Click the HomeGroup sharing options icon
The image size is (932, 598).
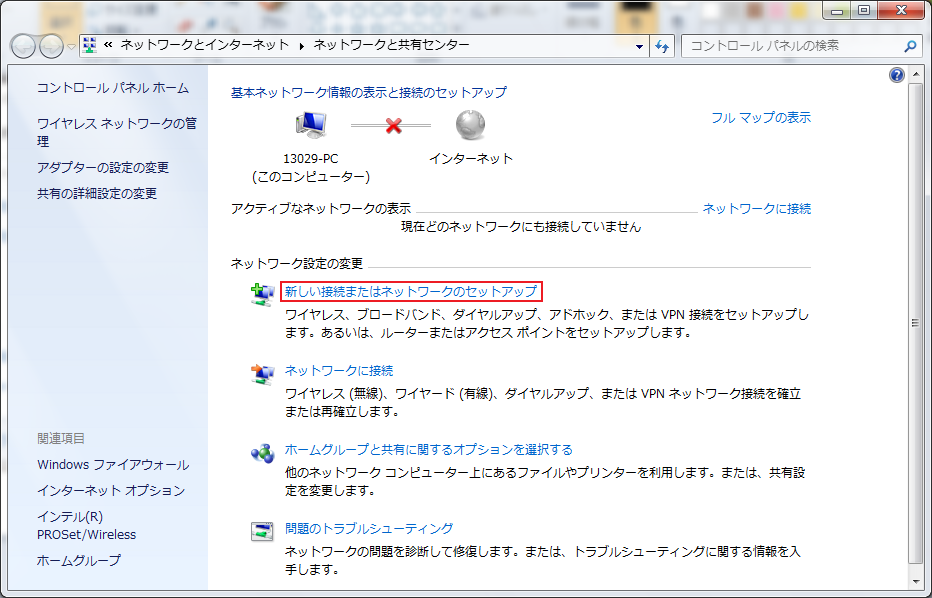(x=262, y=452)
